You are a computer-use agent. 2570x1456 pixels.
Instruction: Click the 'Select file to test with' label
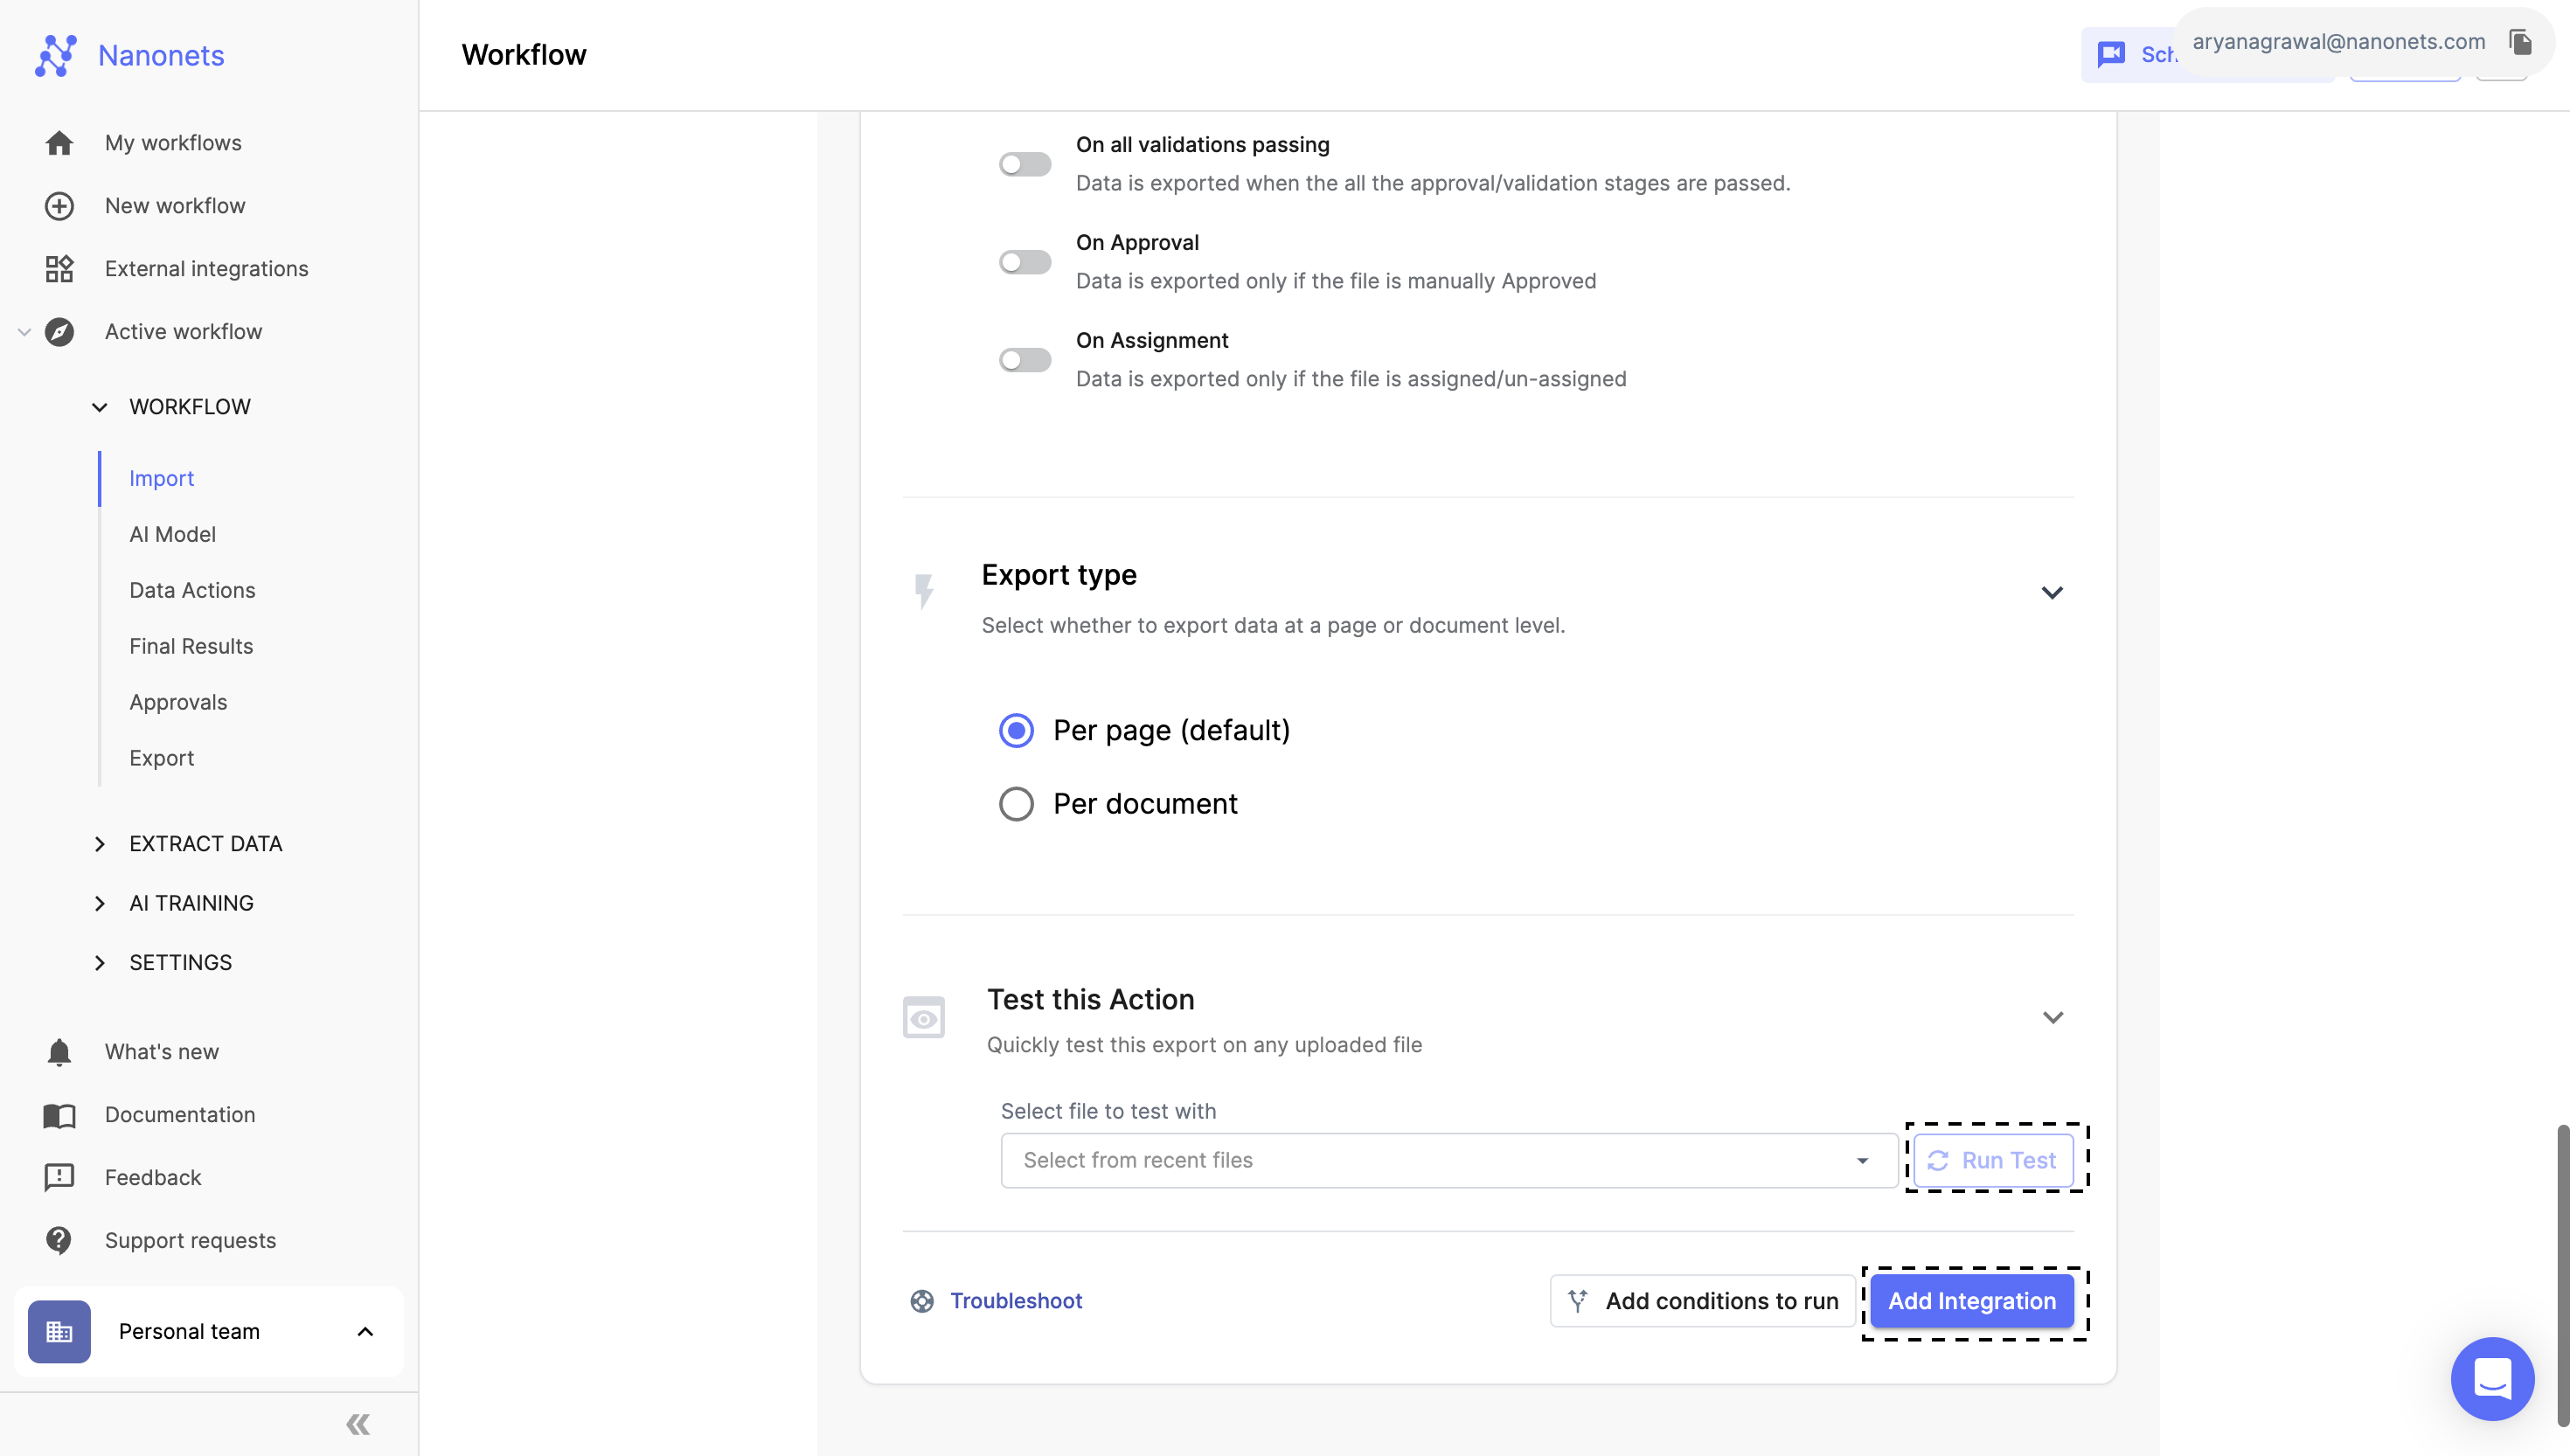click(1108, 1112)
